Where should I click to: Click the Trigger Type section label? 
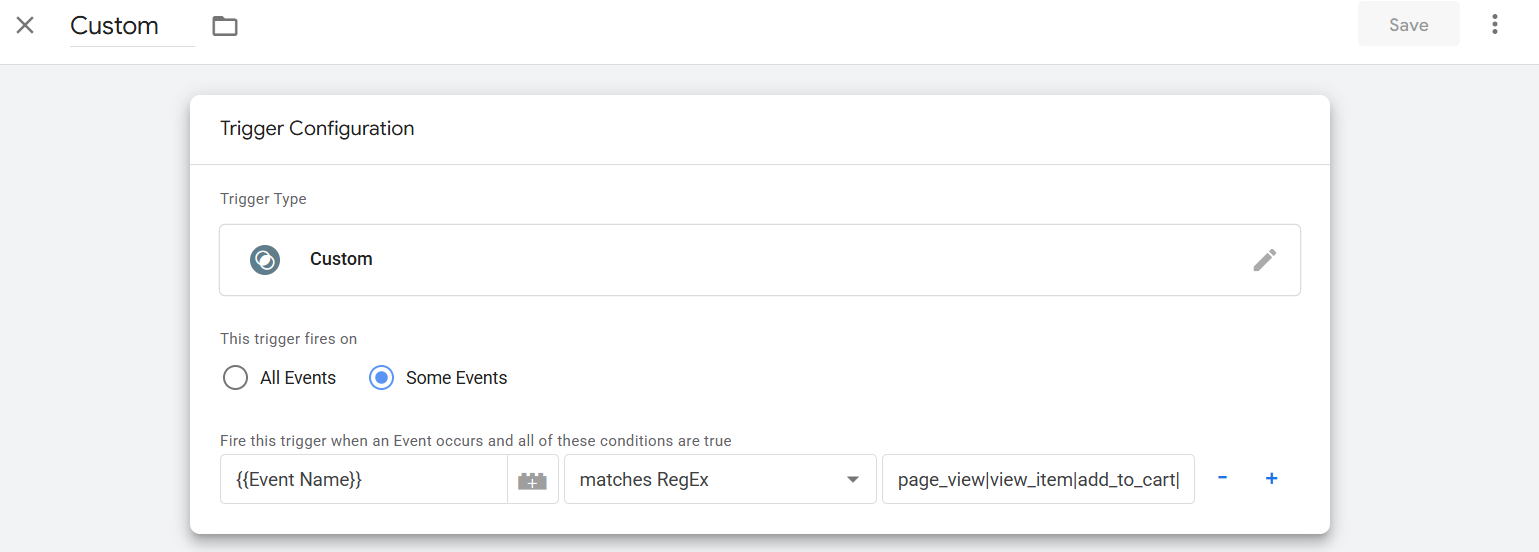pyautogui.click(x=263, y=199)
